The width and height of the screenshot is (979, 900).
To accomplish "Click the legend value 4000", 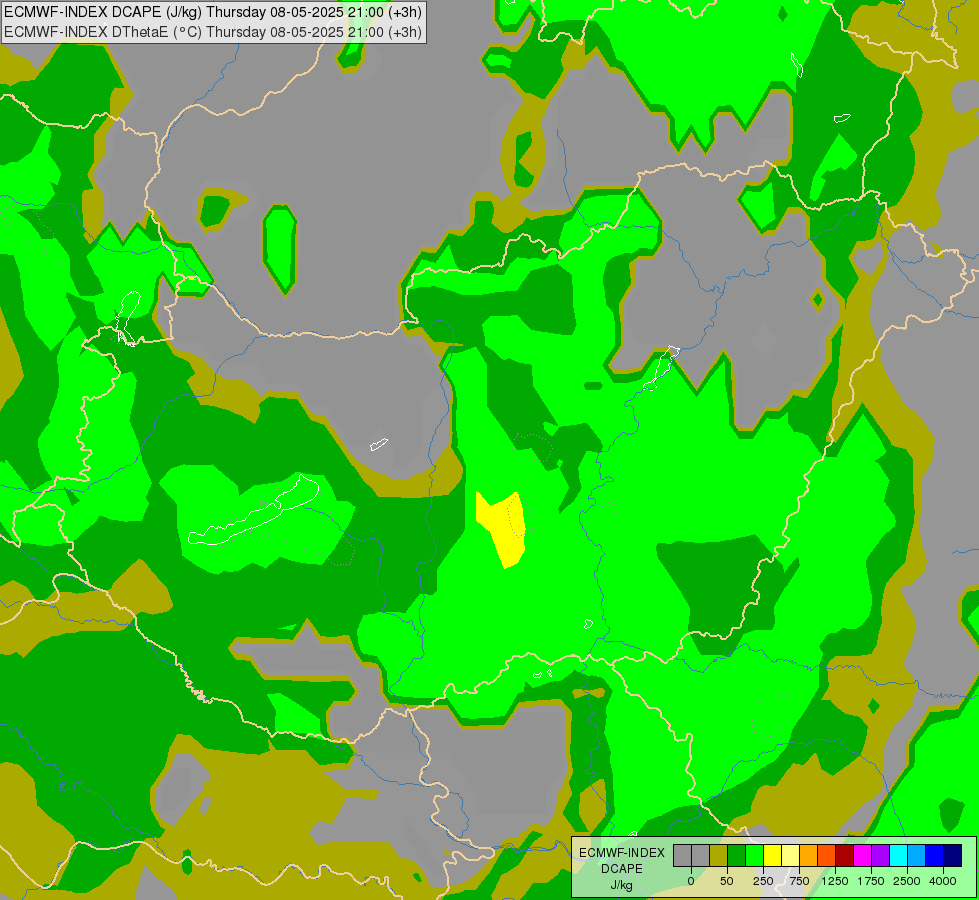I will click(x=943, y=881).
